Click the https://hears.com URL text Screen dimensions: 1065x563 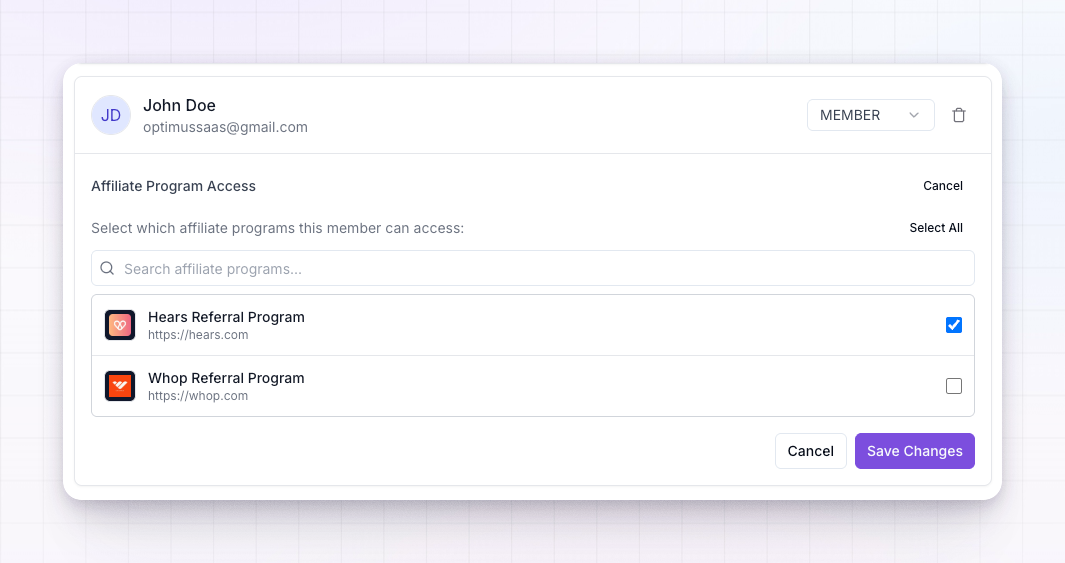(198, 335)
